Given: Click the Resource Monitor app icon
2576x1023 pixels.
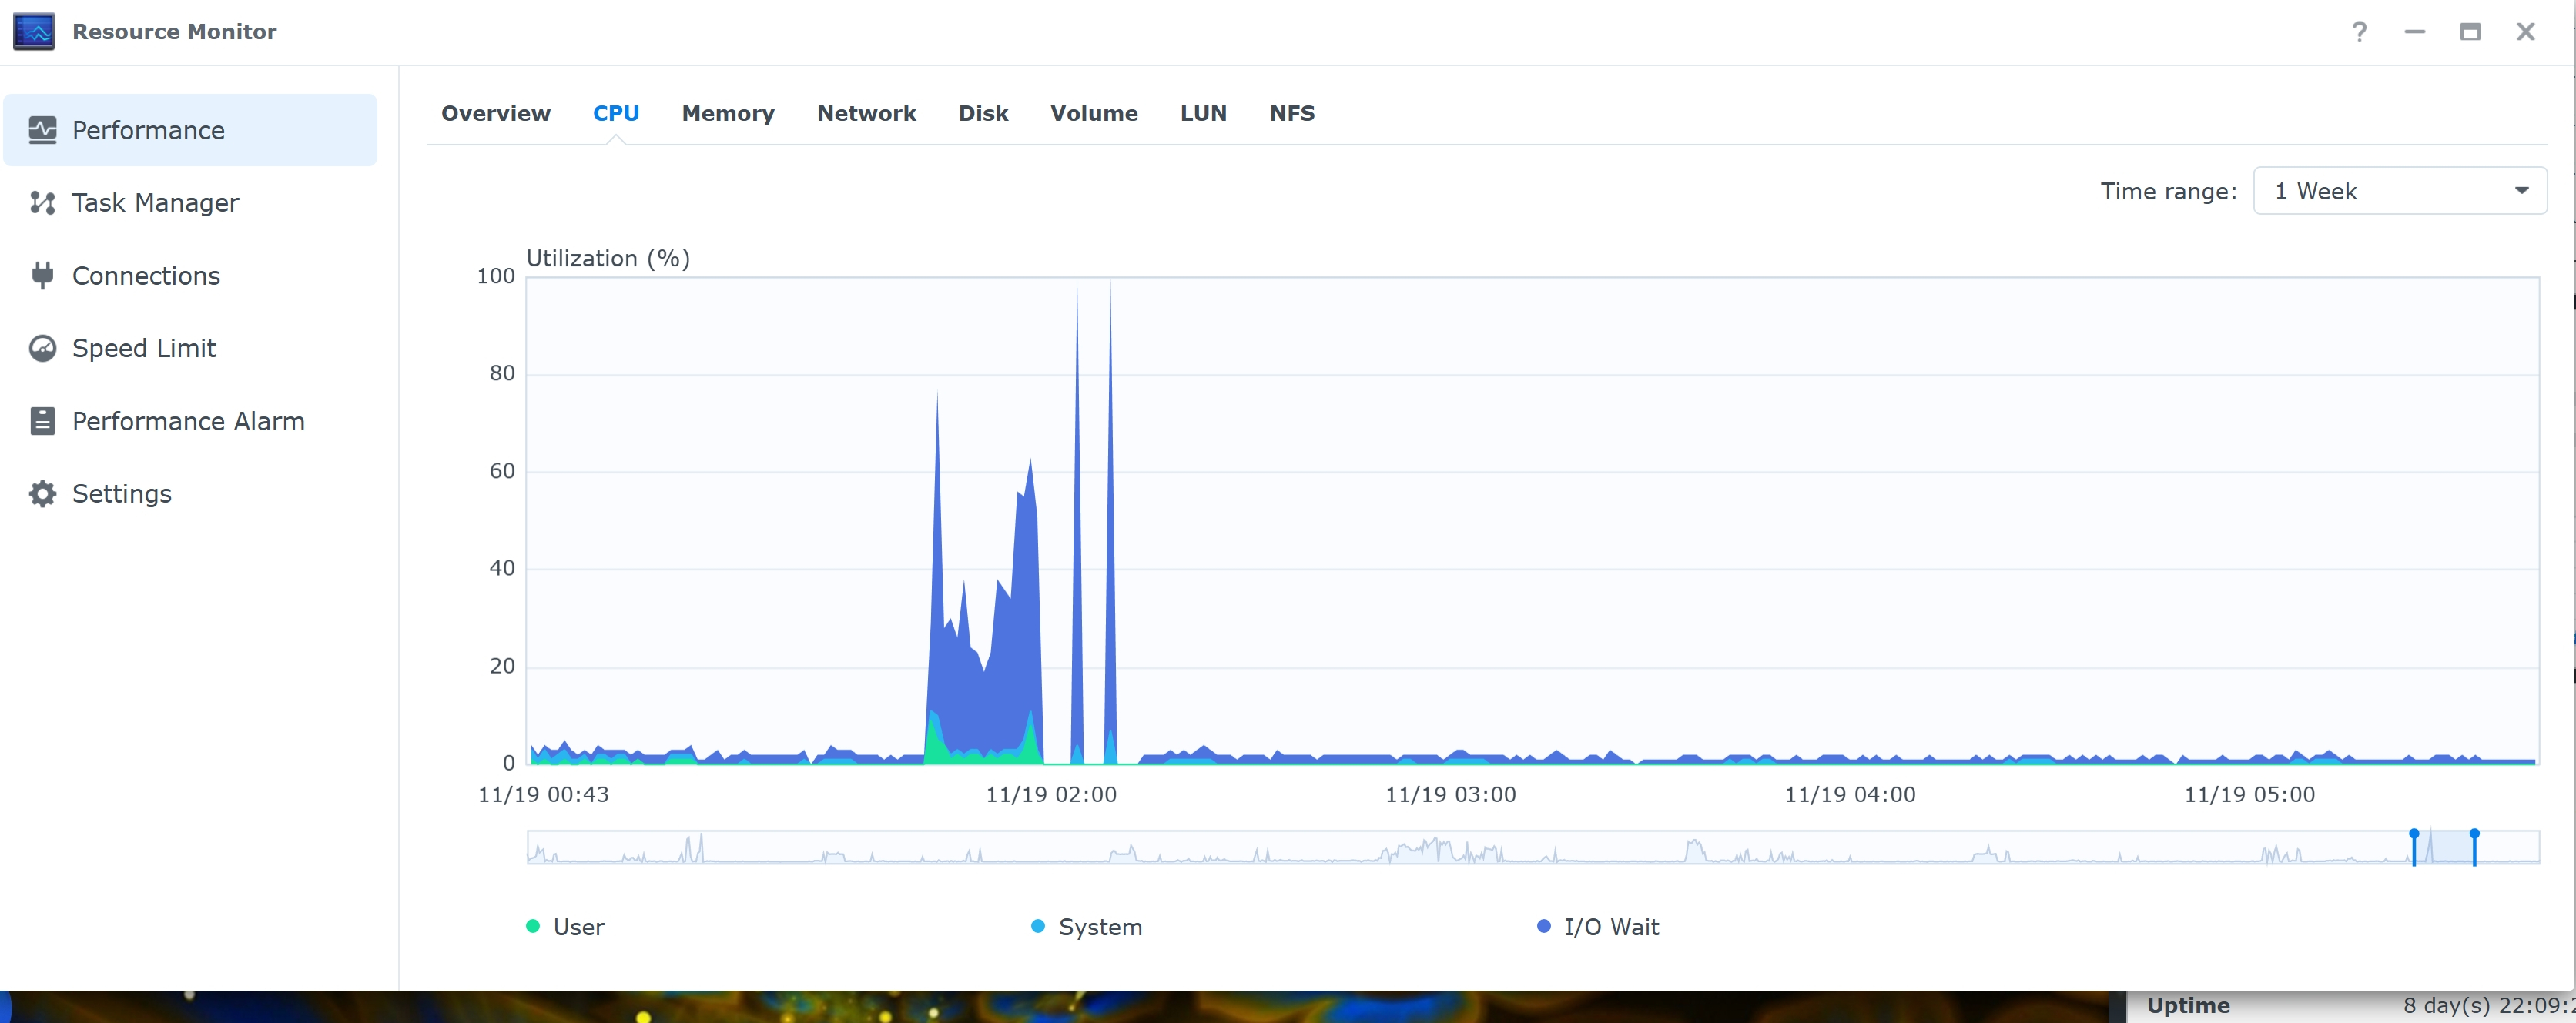Looking at the screenshot, I should pos(34,32).
